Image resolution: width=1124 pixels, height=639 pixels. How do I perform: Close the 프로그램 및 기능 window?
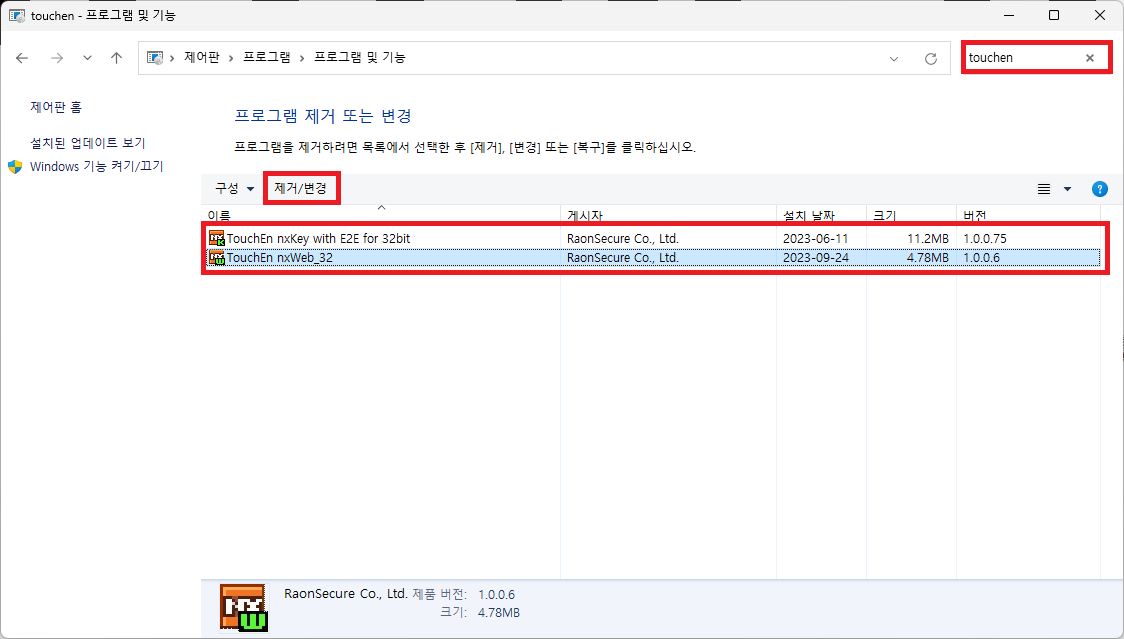1100,15
